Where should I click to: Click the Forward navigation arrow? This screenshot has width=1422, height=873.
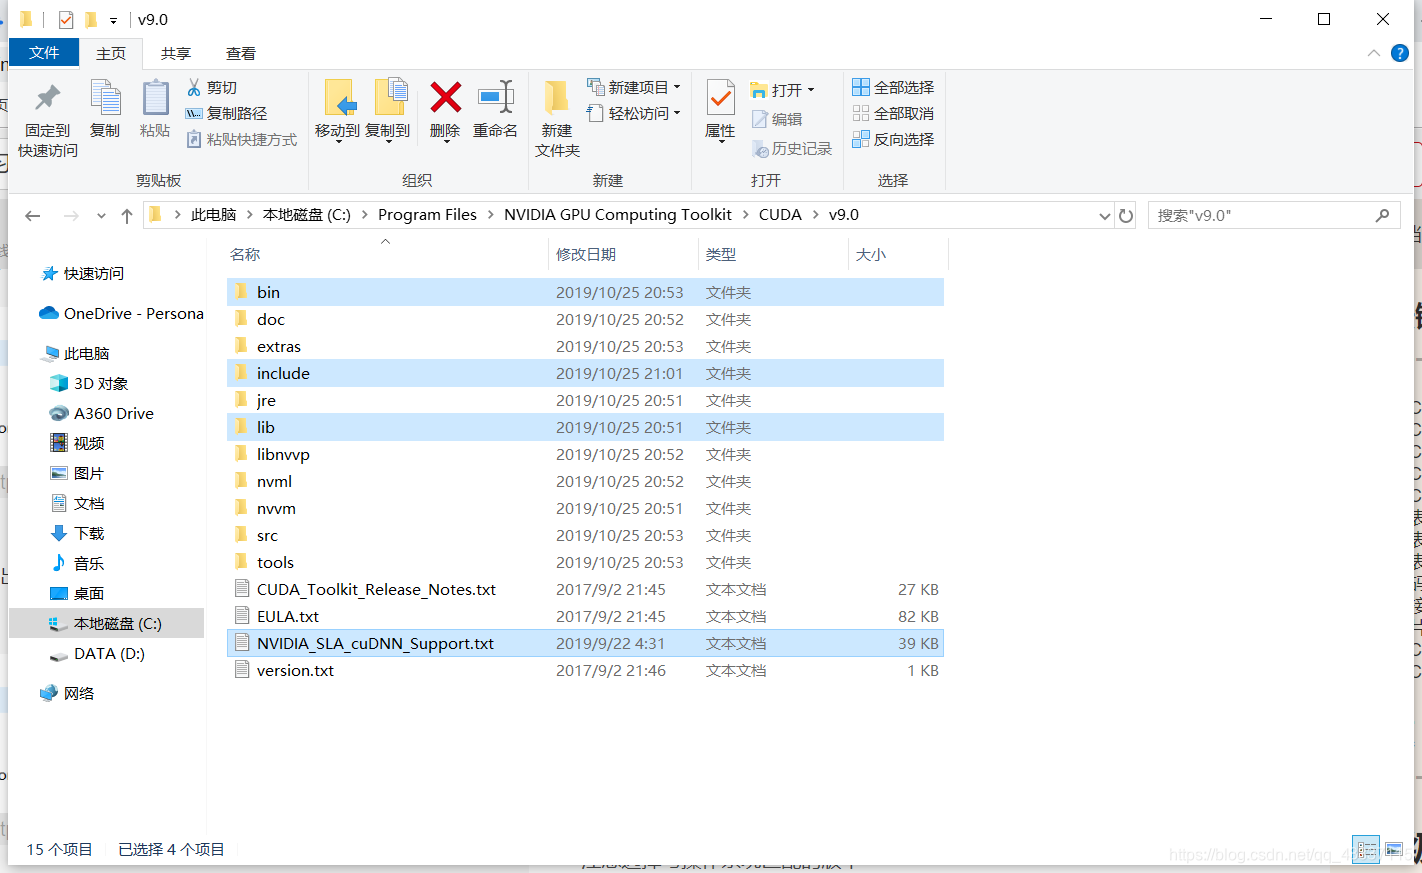[x=71, y=215]
